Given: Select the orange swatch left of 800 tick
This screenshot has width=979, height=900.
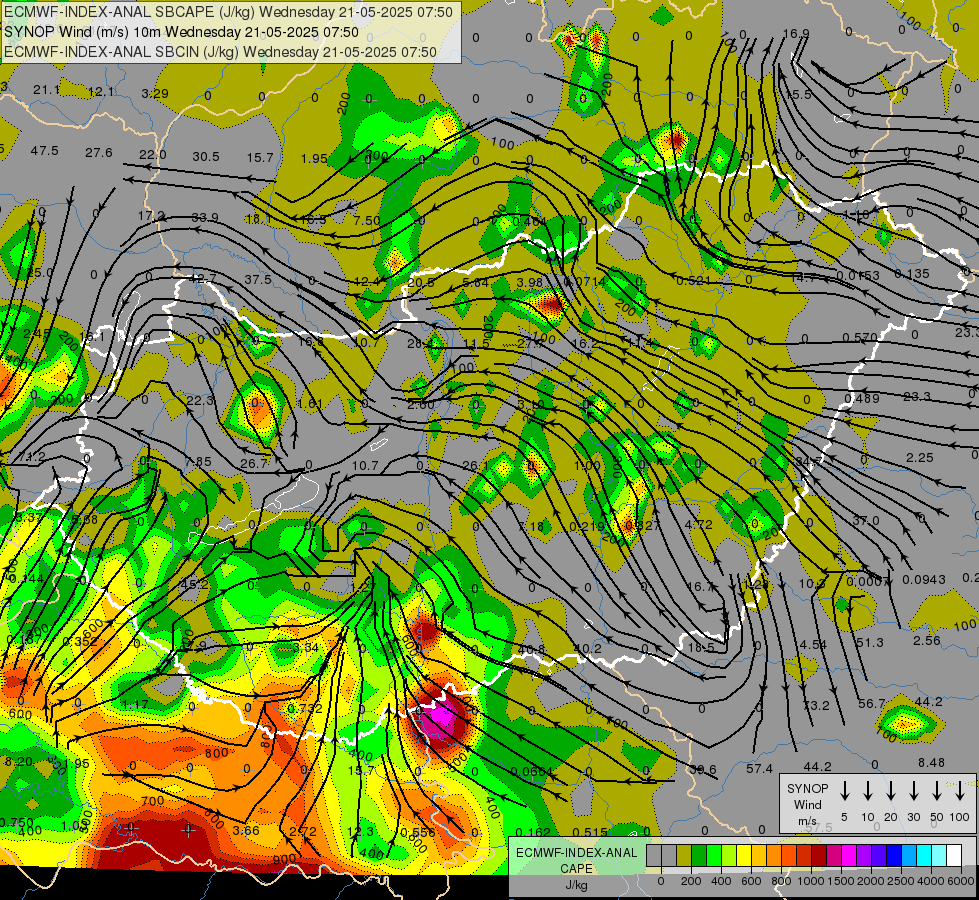Looking at the screenshot, I should [x=774, y=856].
